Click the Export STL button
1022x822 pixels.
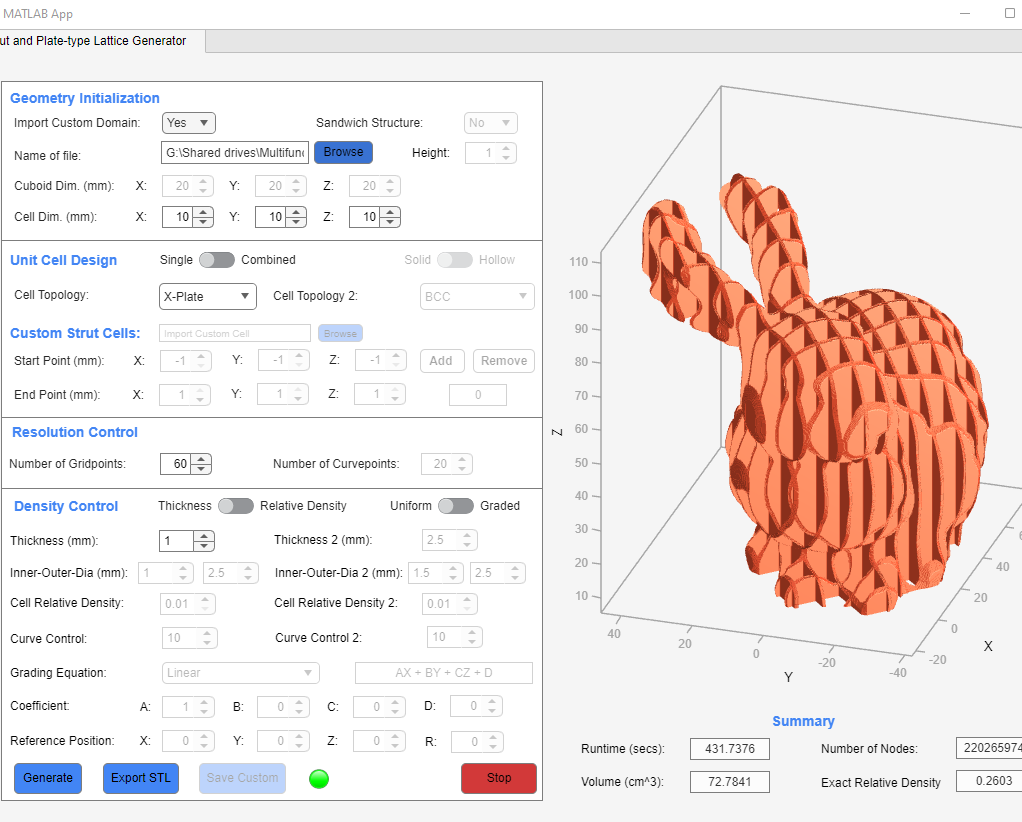141,778
